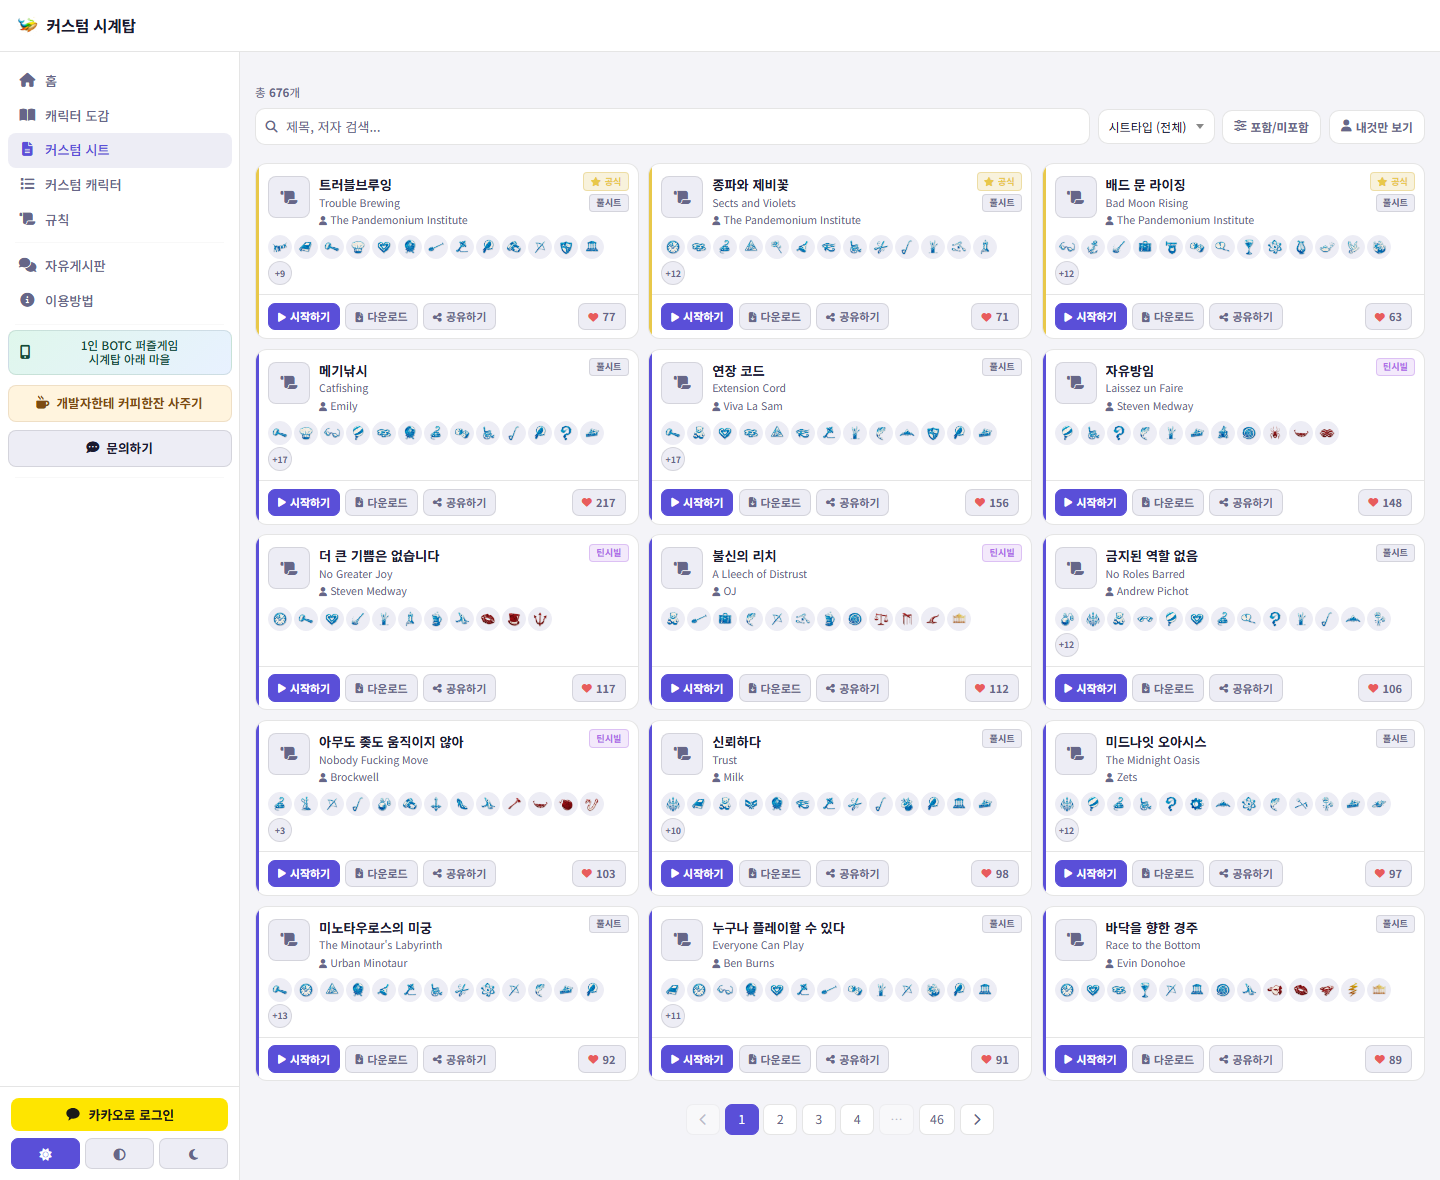Like 바닥을 향한 경주 heart 89
1440x1180 pixels.
pos(1388,1060)
